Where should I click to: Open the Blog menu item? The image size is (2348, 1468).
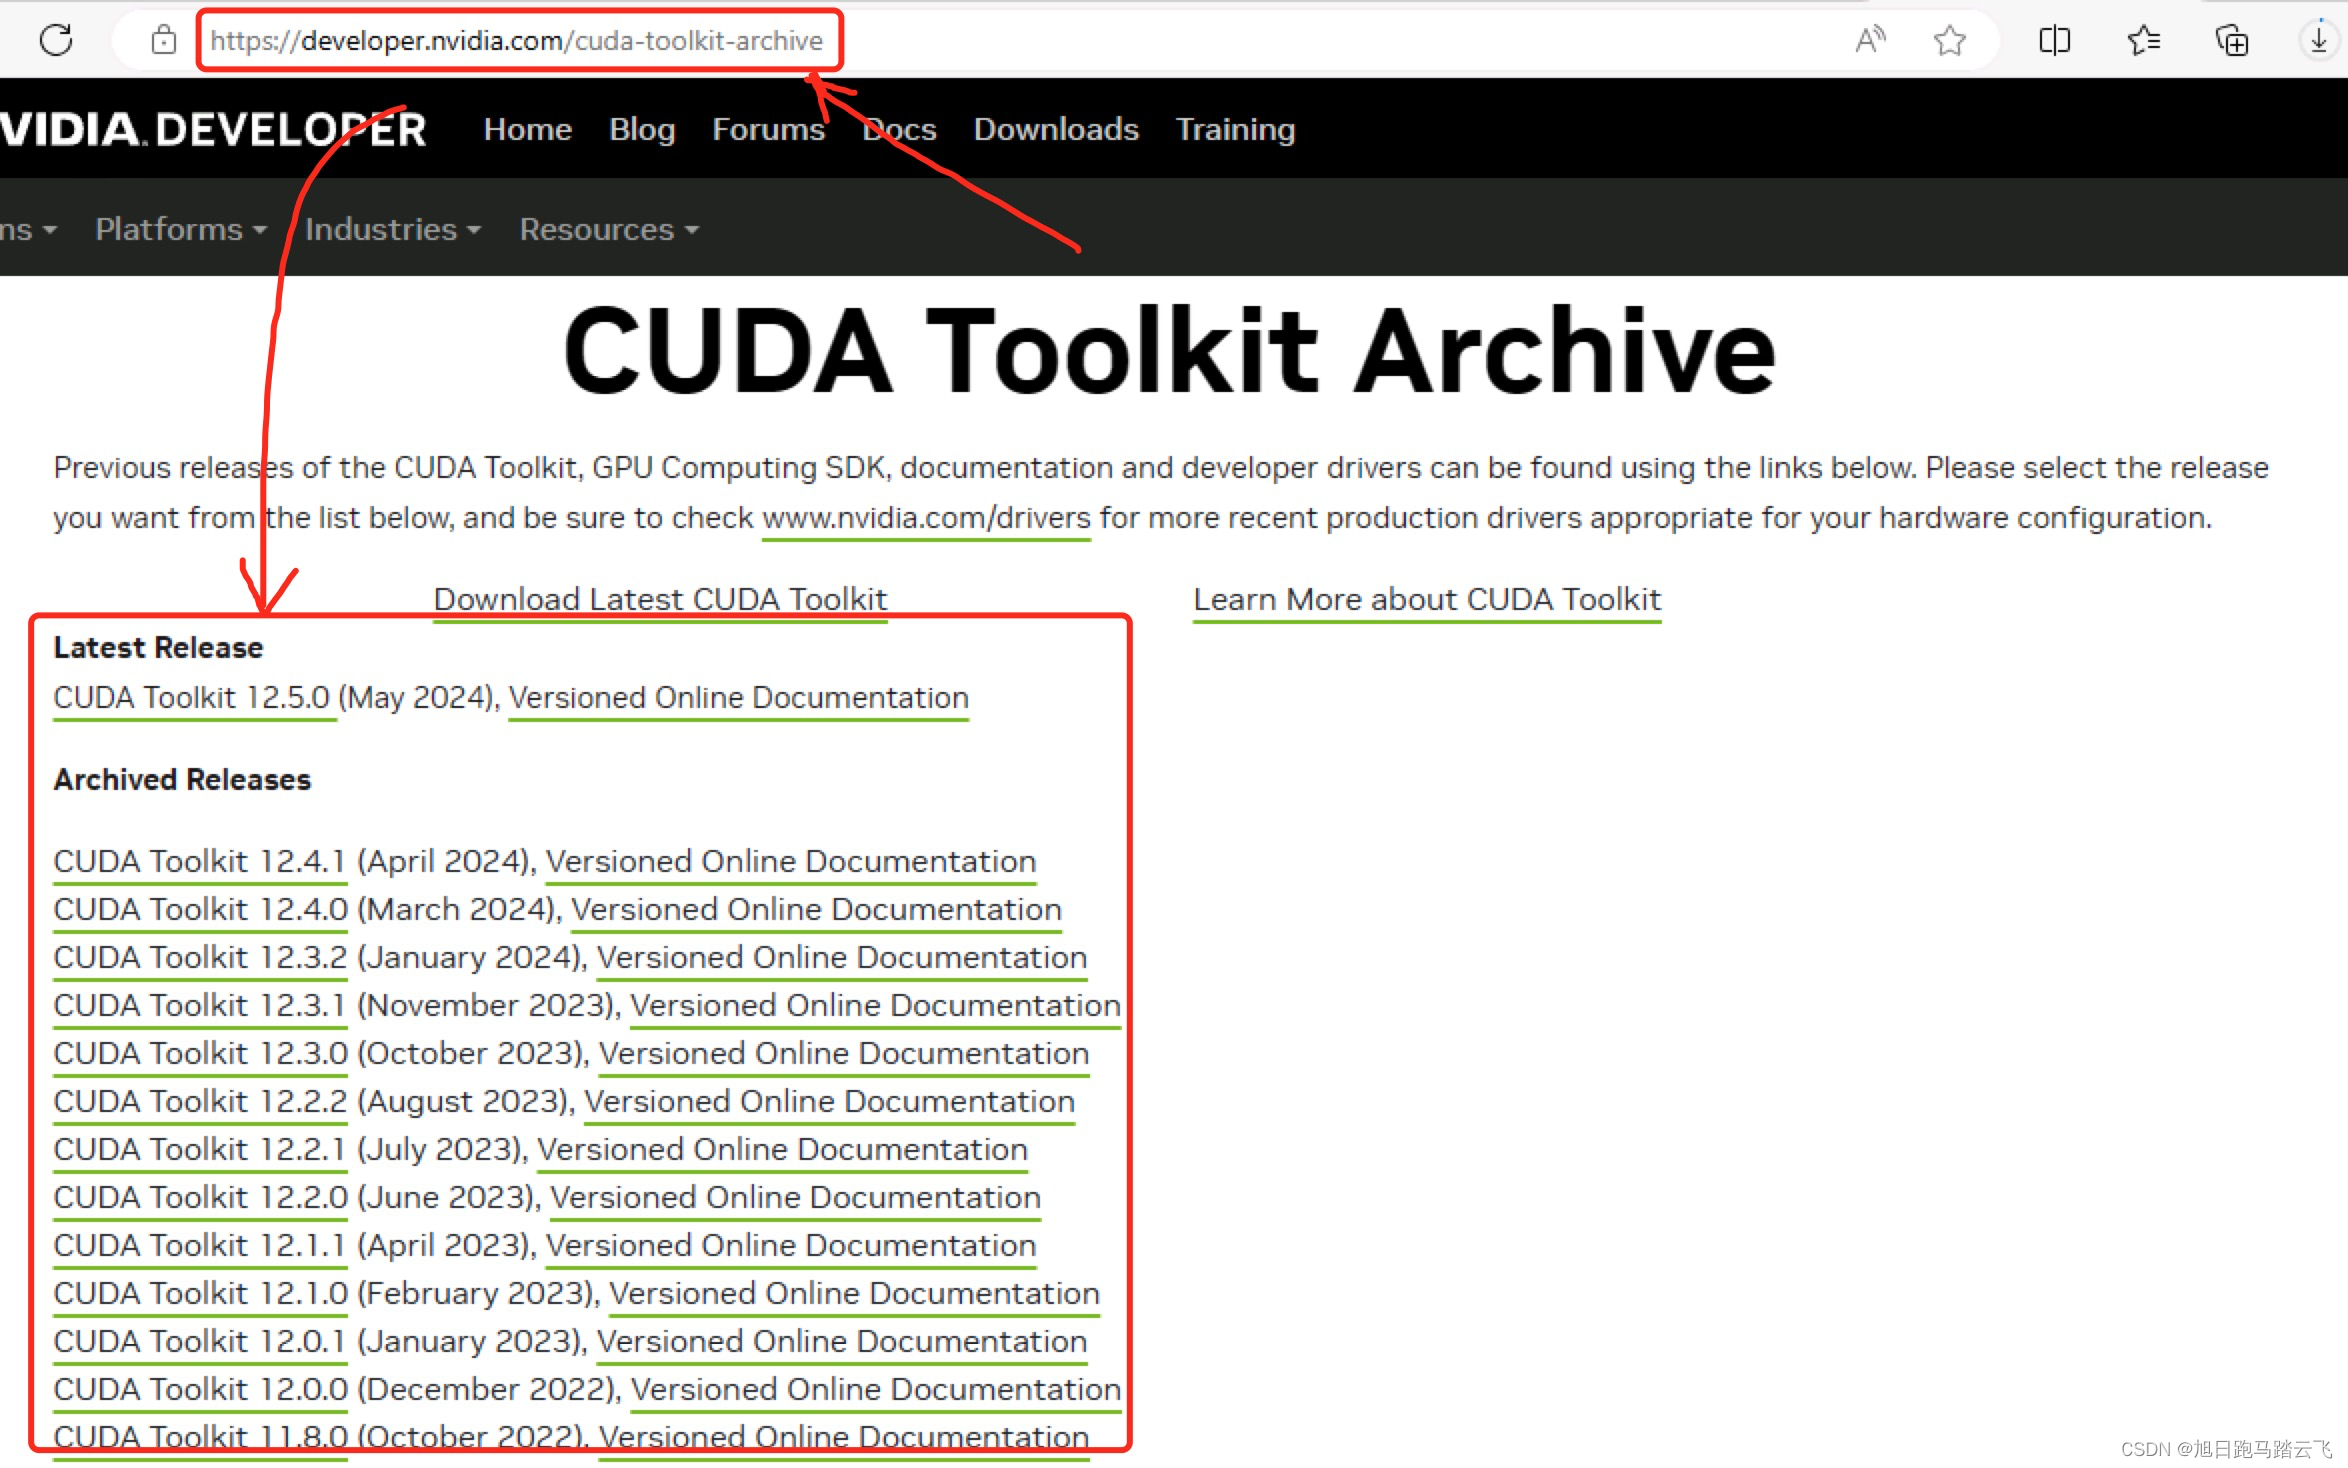point(642,129)
